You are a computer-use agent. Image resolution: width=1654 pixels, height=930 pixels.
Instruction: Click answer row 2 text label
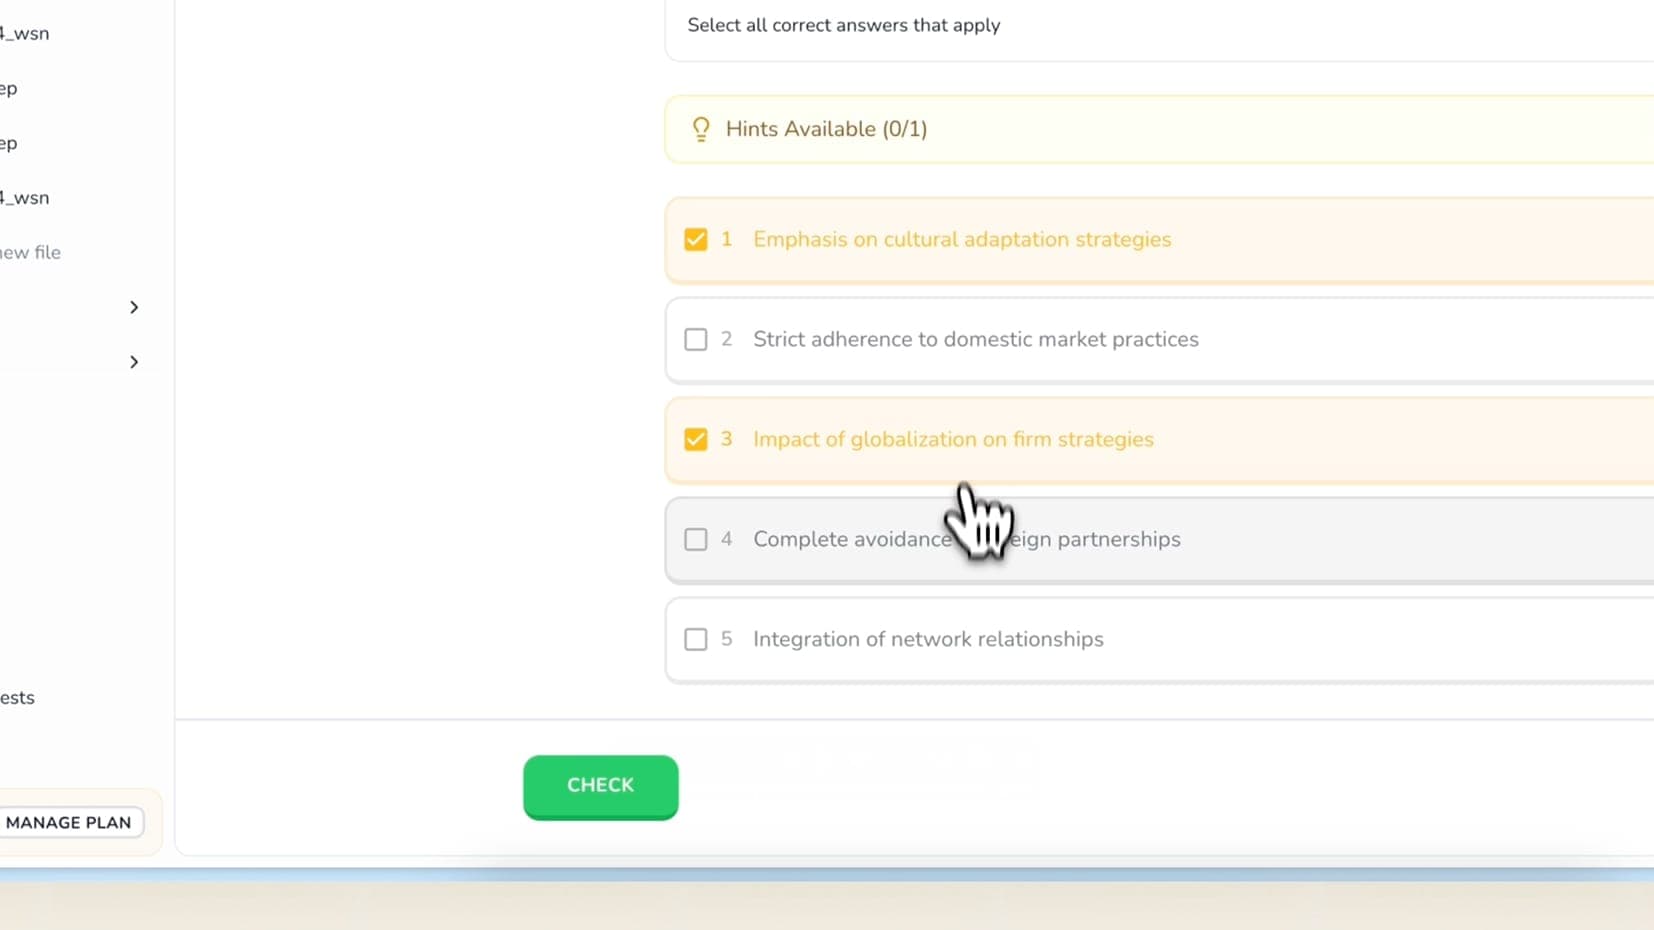975,339
